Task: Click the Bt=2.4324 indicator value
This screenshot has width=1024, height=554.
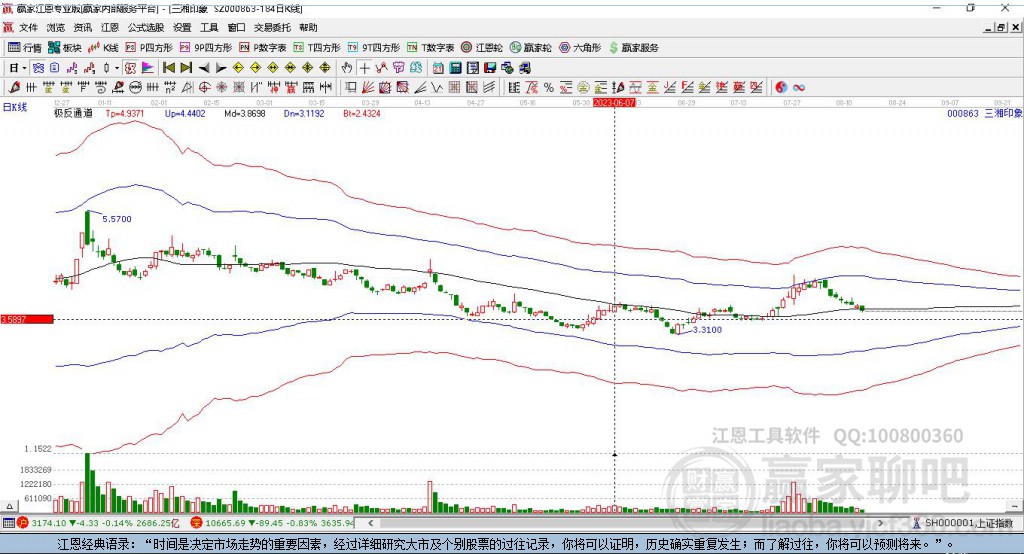Action: coord(362,113)
